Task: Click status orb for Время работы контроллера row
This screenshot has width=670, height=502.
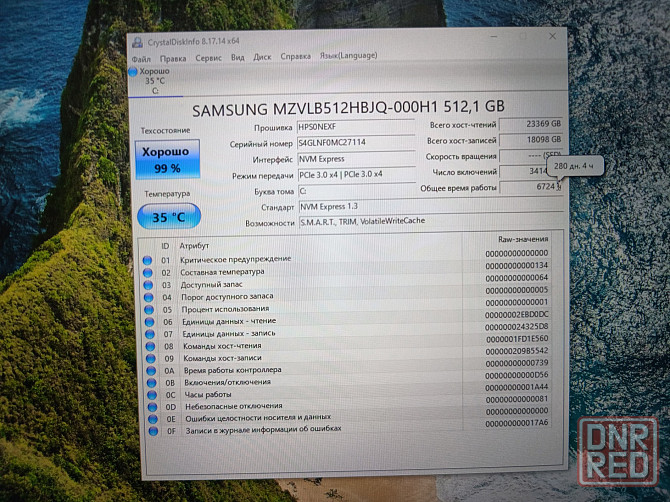Action: coord(151,371)
